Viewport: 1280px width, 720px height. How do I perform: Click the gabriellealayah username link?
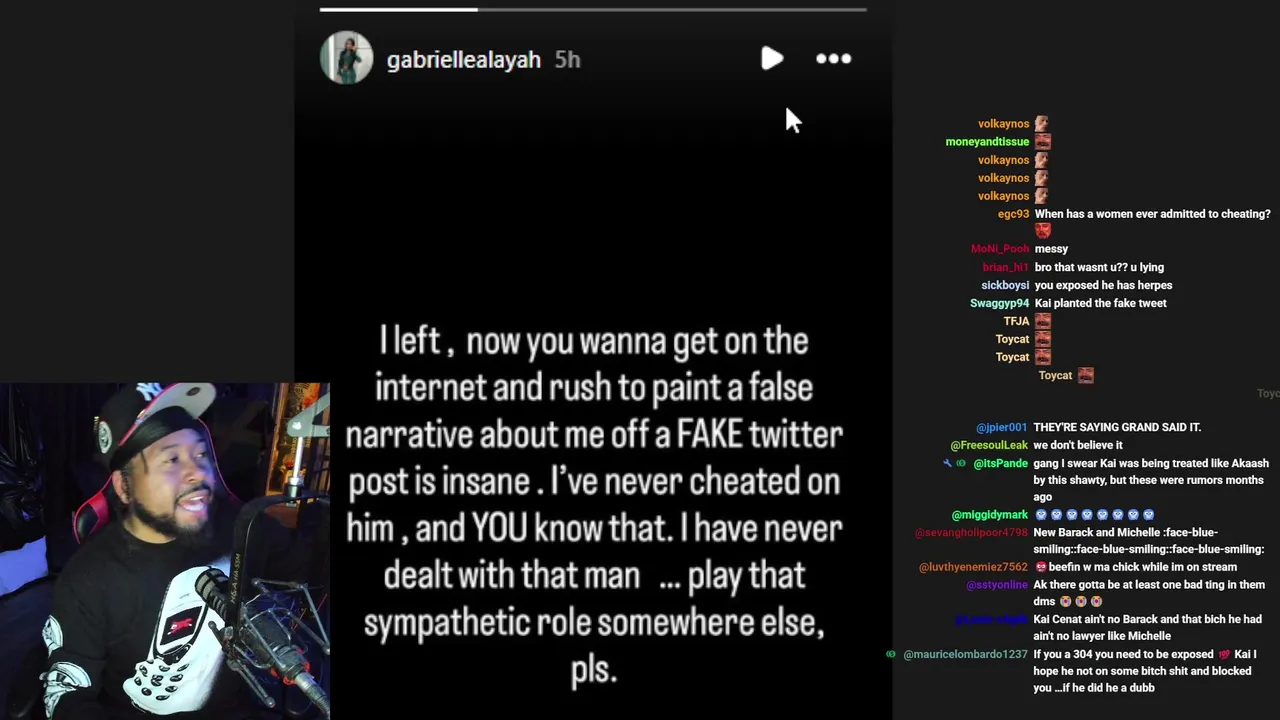[463, 60]
